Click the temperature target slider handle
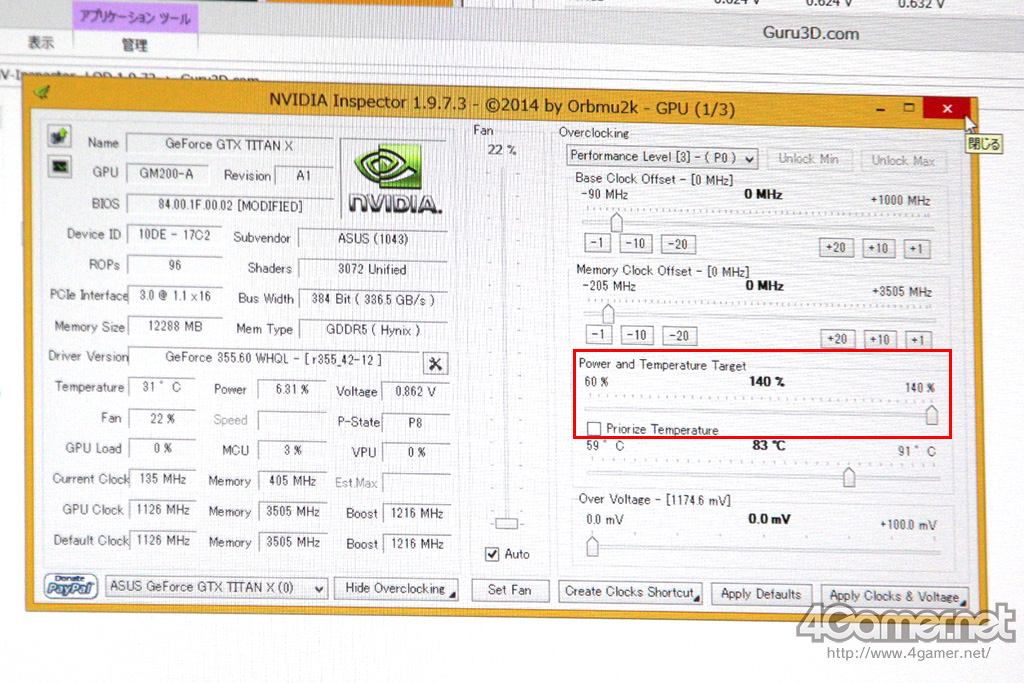 point(849,477)
